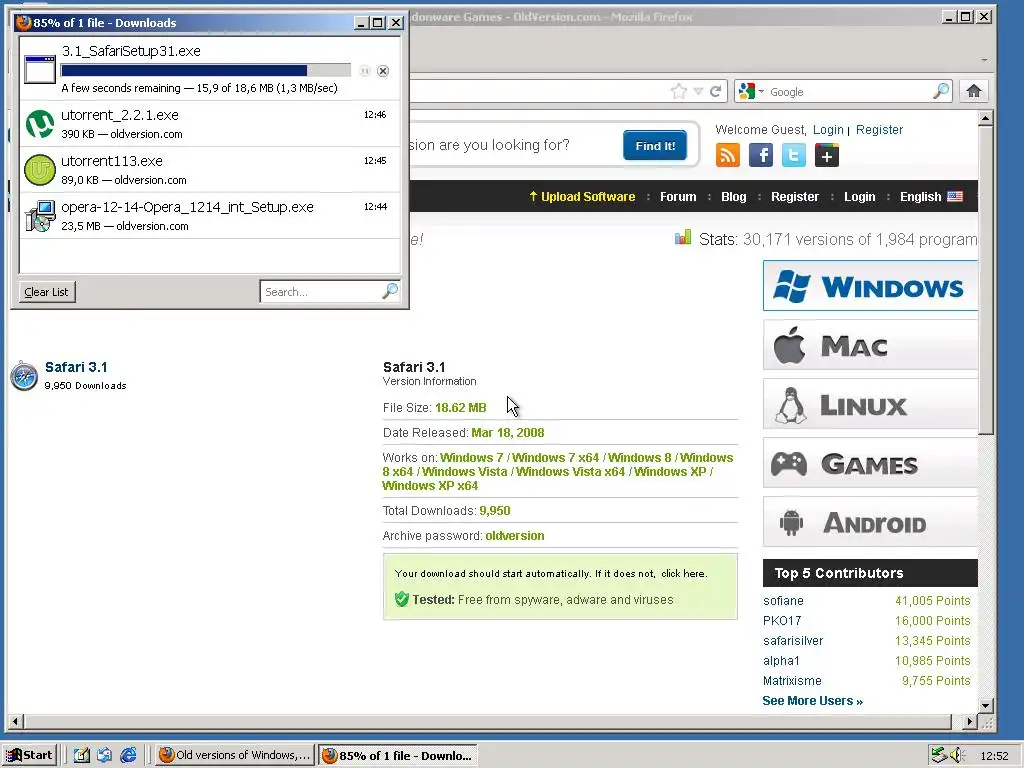The width and height of the screenshot is (1024, 768).
Task: Open the Facebook share icon
Action: pos(761,155)
